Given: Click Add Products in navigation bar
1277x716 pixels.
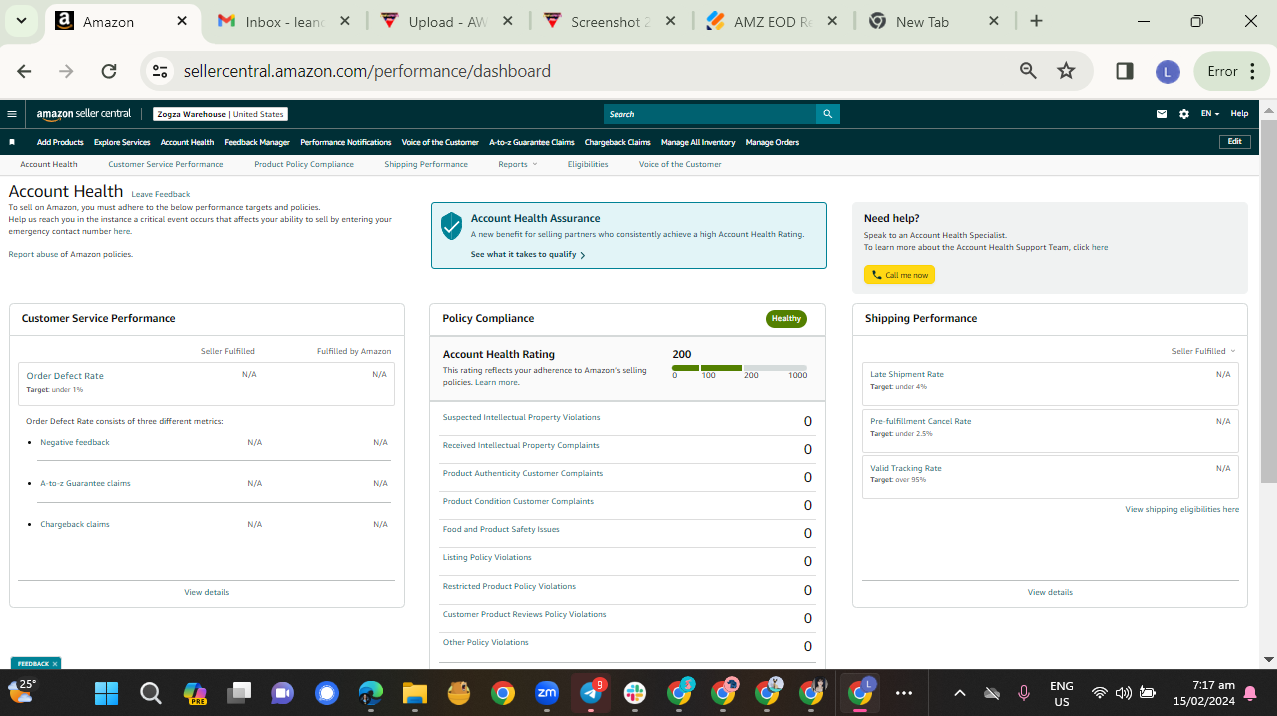Looking at the screenshot, I should (x=60, y=142).
